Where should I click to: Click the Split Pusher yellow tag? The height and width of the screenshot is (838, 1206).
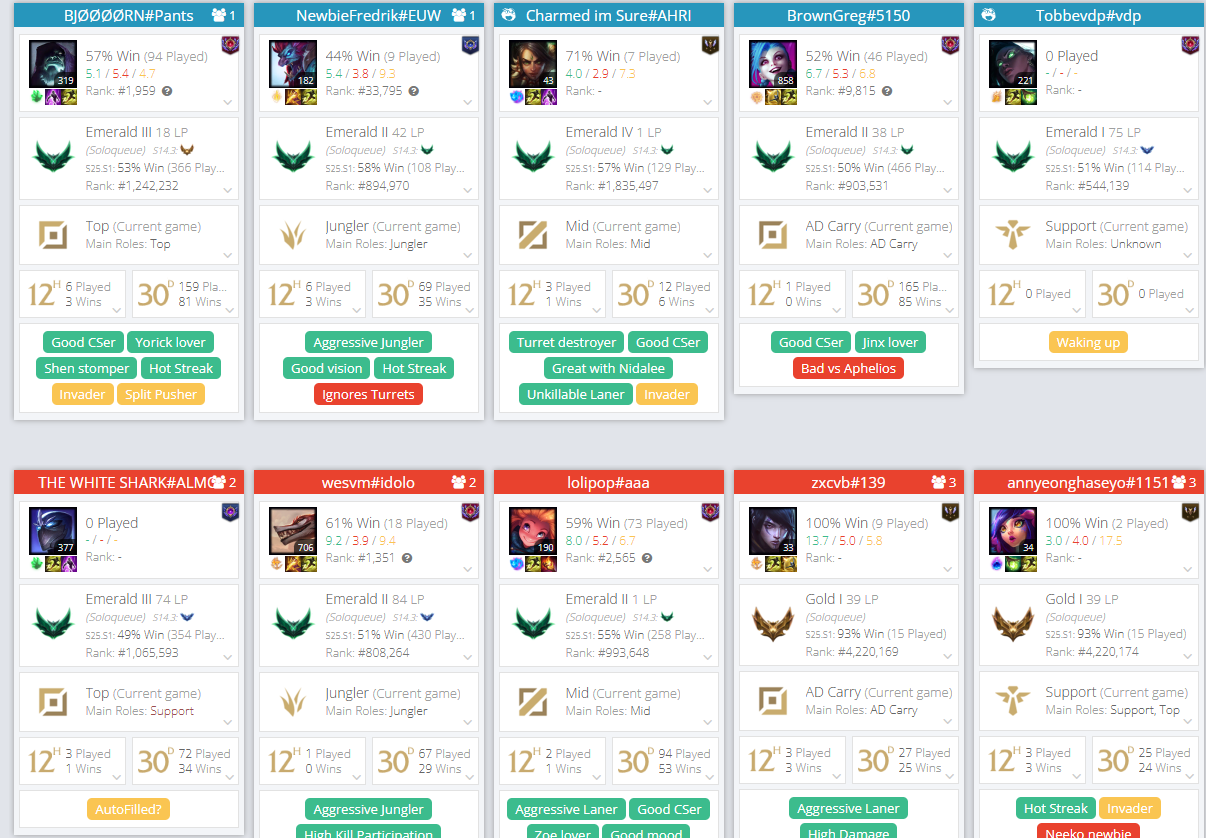(161, 394)
